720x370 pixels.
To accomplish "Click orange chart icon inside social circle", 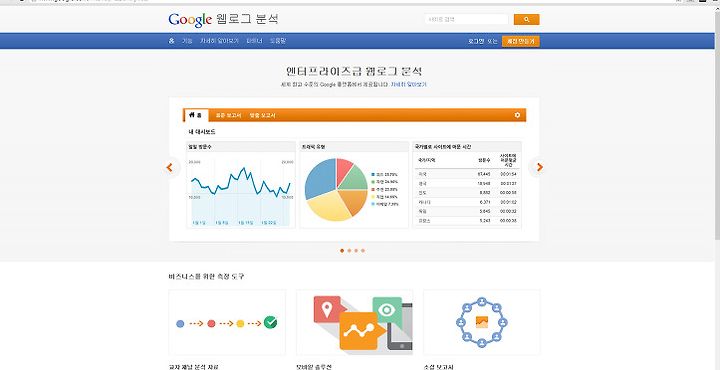I will [482, 322].
